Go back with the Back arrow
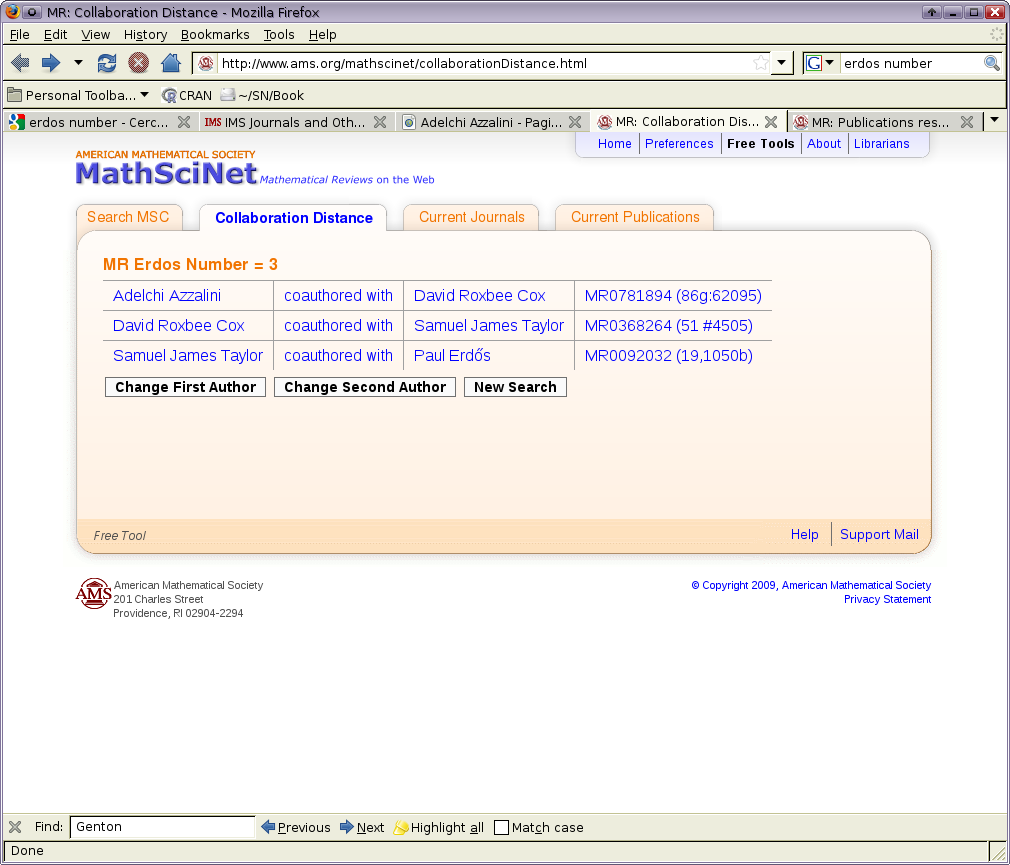The image size is (1010, 865). pos(21,63)
